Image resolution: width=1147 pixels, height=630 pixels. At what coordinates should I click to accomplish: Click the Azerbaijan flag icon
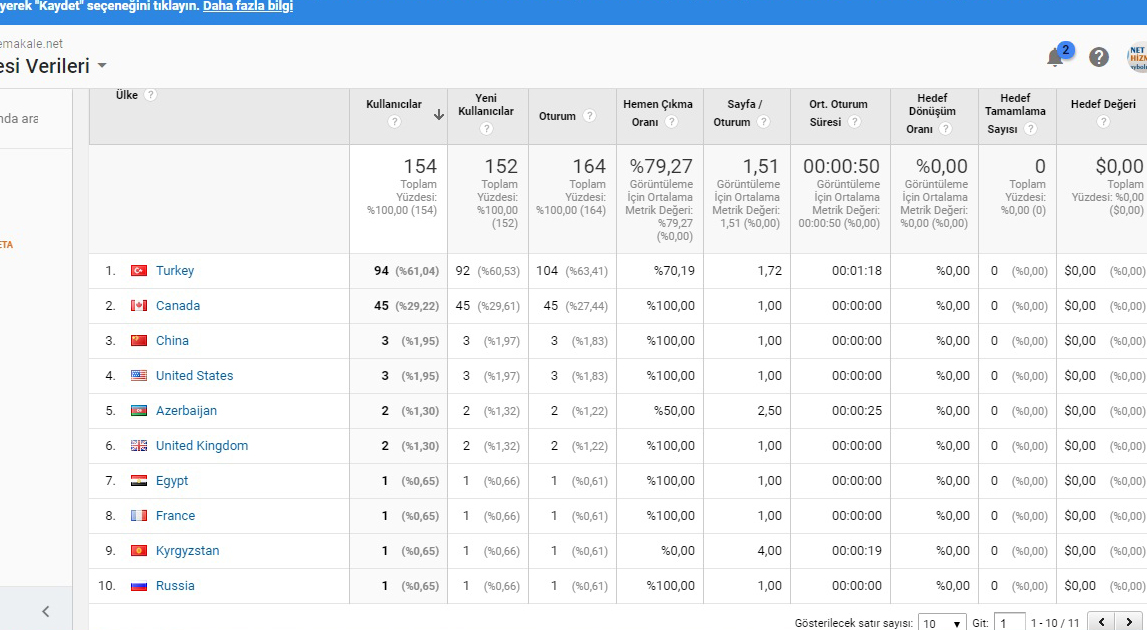tap(139, 411)
